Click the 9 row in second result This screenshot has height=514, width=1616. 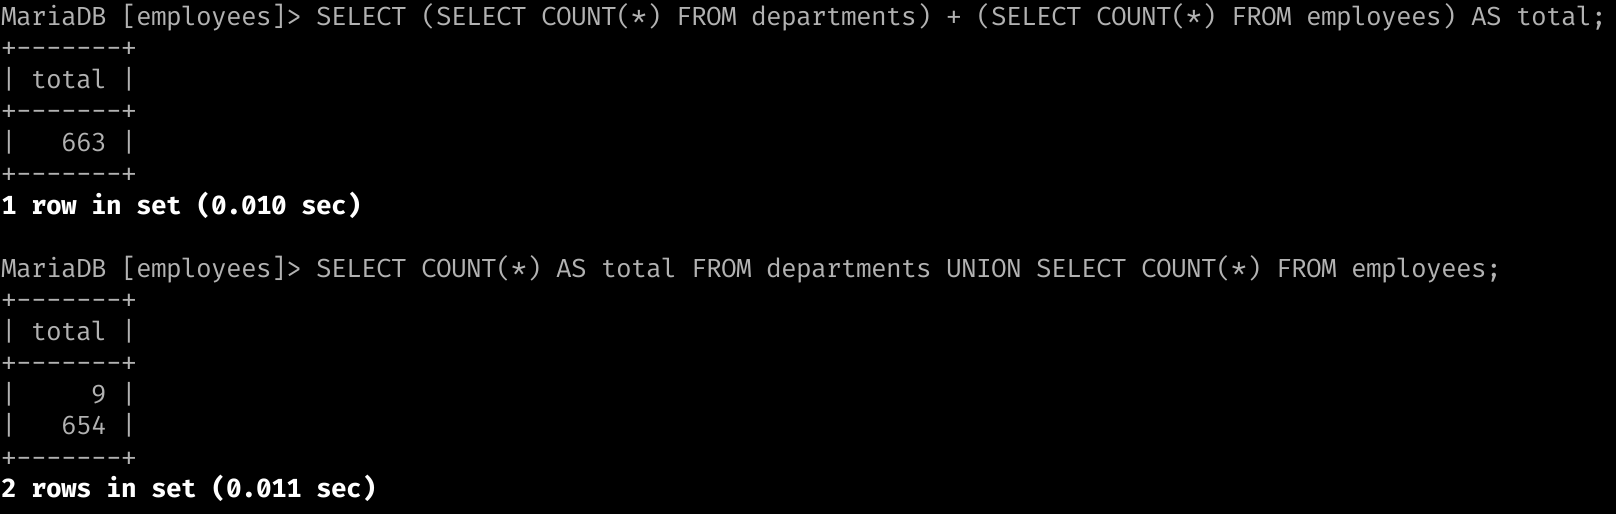[98, 394]
